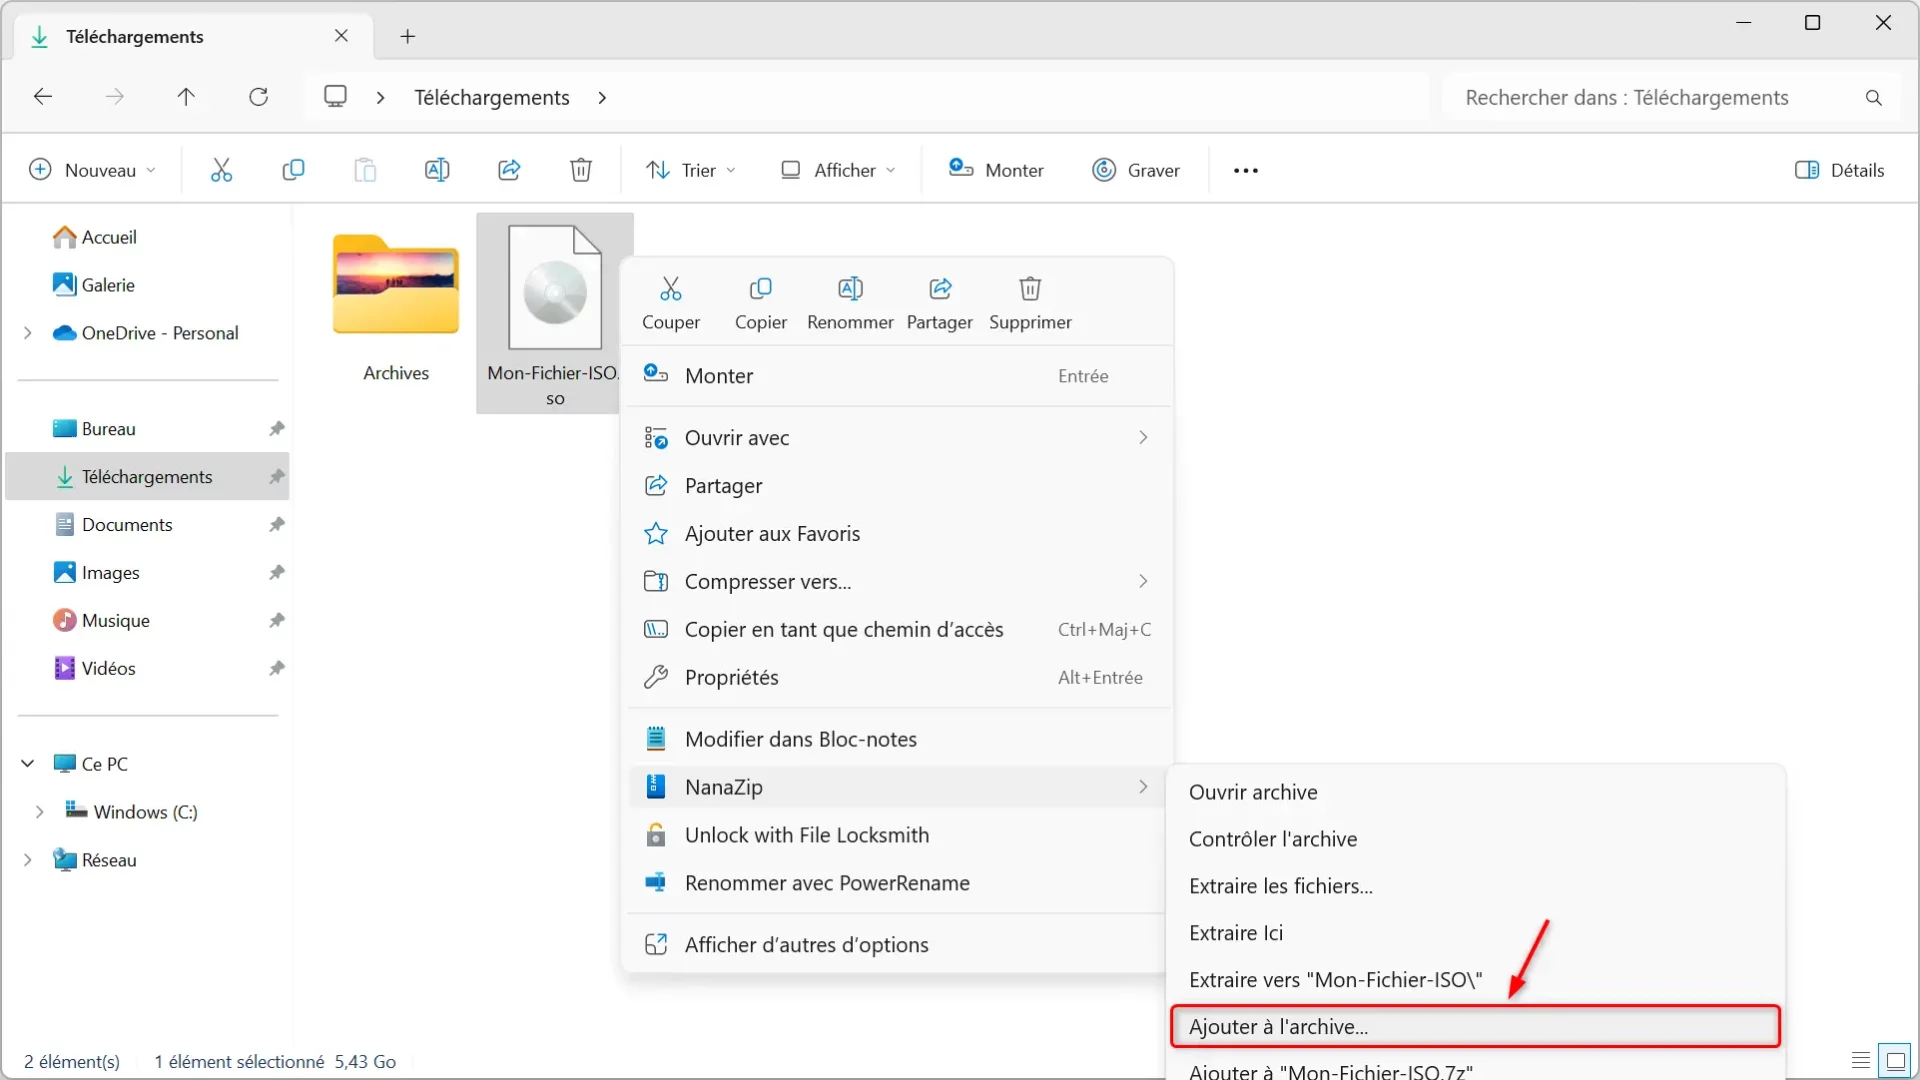
Task: Click Téléchargements in the address bar
Action: click(492, 98)
